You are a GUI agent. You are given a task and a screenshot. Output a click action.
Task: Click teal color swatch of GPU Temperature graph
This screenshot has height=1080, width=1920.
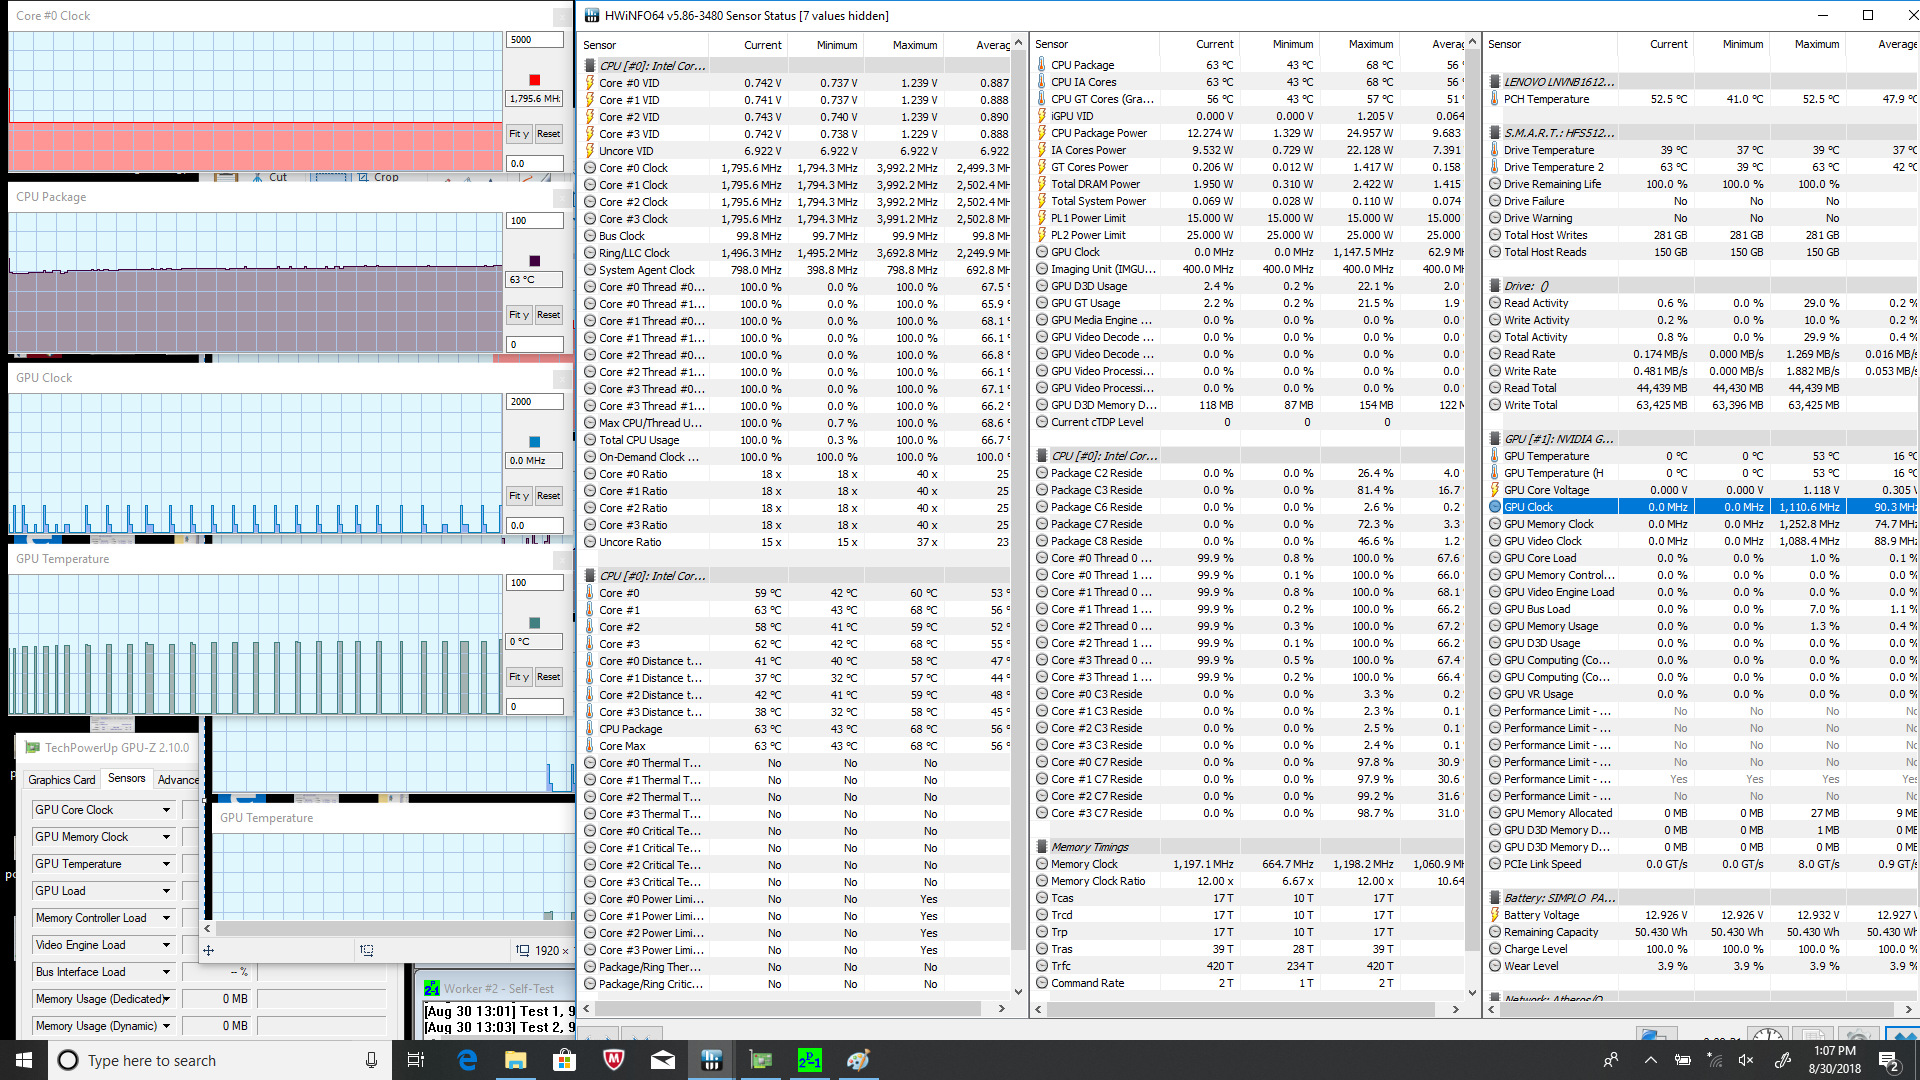[x=534, y=623]
